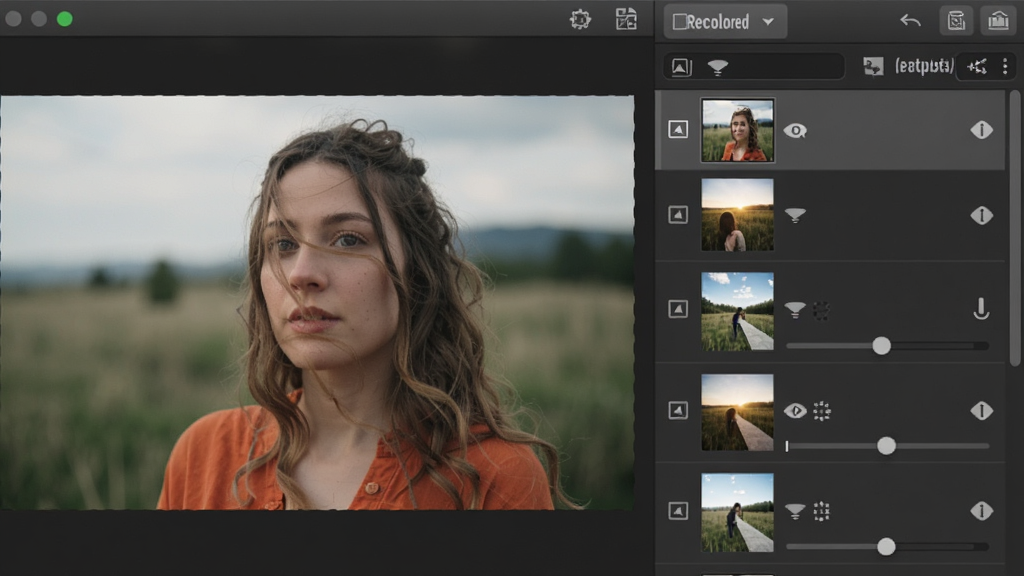Image resolution: width=1024 pixels, height=576 pixels.
Task: Click the slider handle on the third layer
Action: pyautogui.click(x=881, y=345)
